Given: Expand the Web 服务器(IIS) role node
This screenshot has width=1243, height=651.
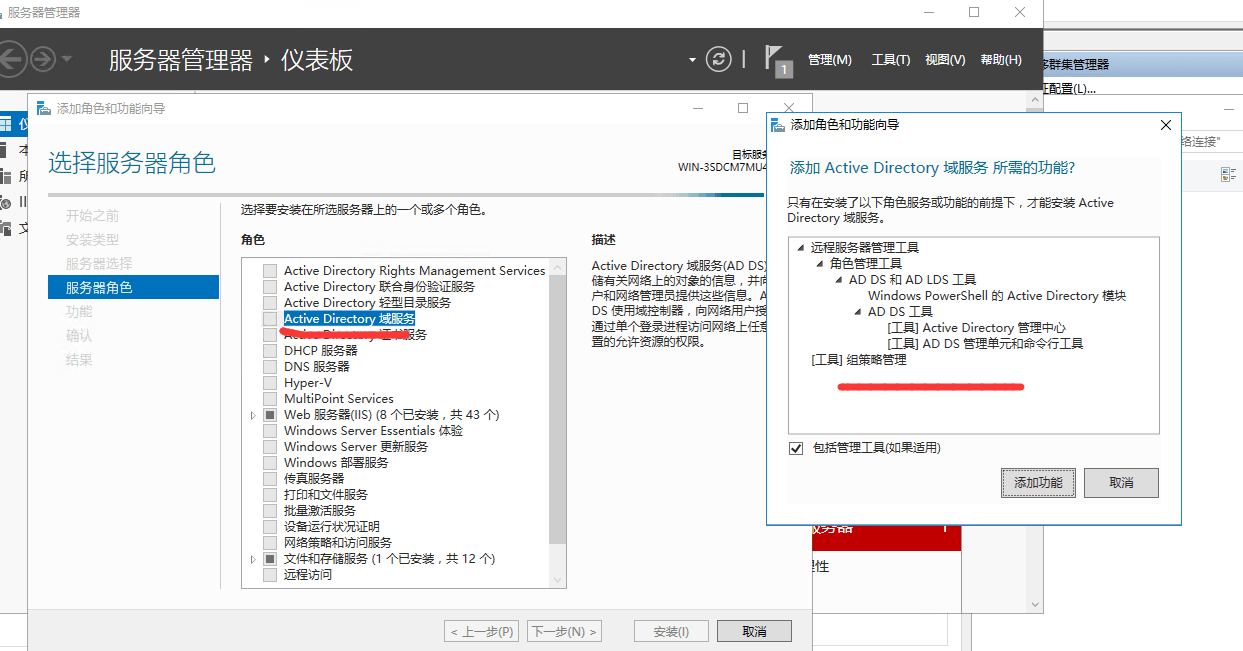Looking at the screenshot, I should point(253,415).
